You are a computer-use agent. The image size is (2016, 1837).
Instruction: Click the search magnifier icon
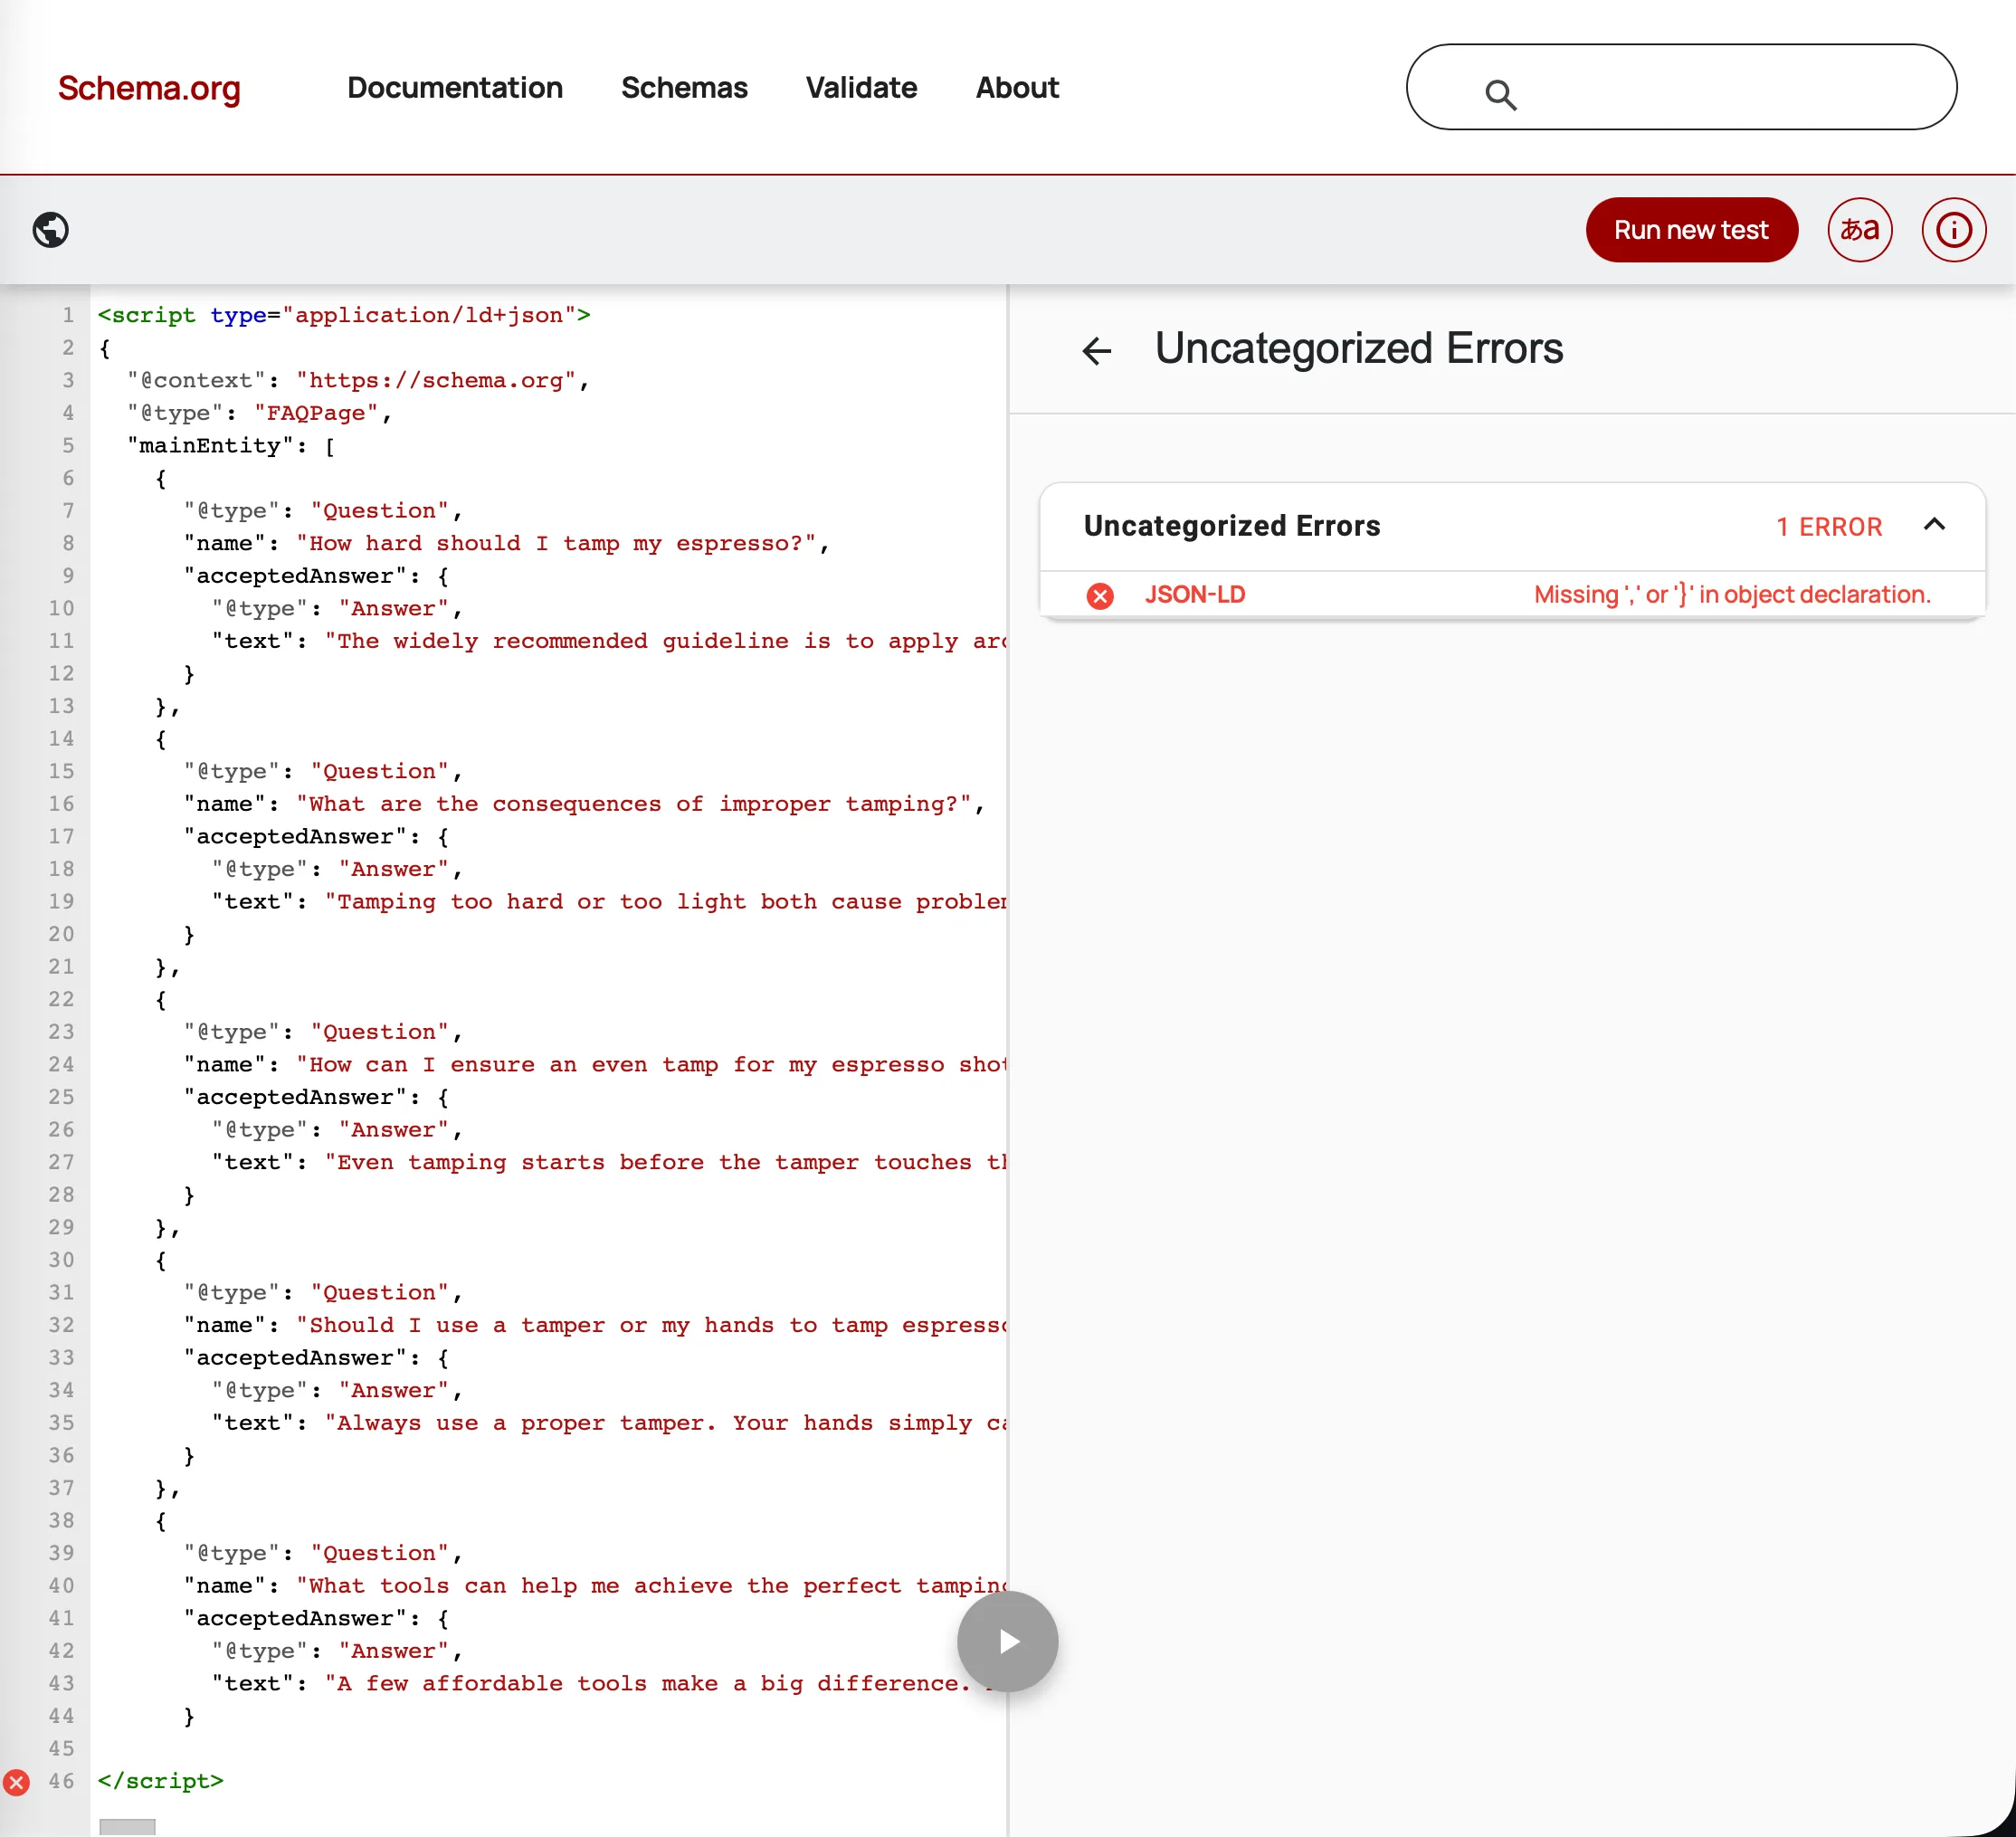tap(1500, 95)
